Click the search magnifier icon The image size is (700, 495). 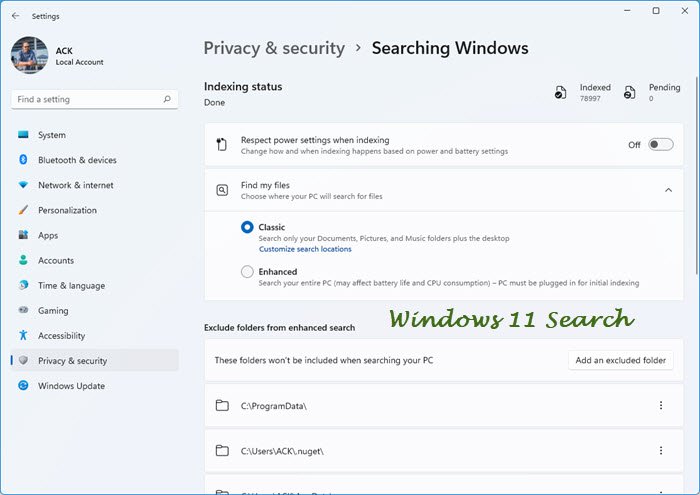[x=168, y=99]
